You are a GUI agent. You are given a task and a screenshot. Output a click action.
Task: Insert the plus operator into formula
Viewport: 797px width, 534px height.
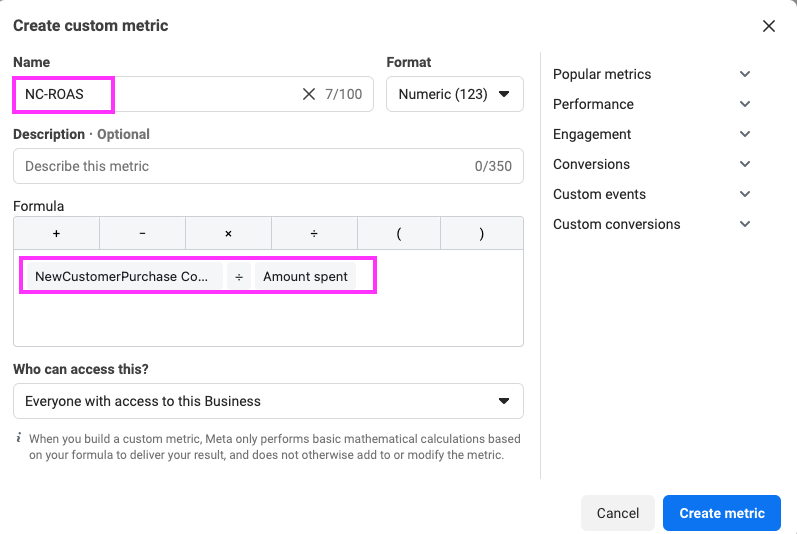pos(56,233)
